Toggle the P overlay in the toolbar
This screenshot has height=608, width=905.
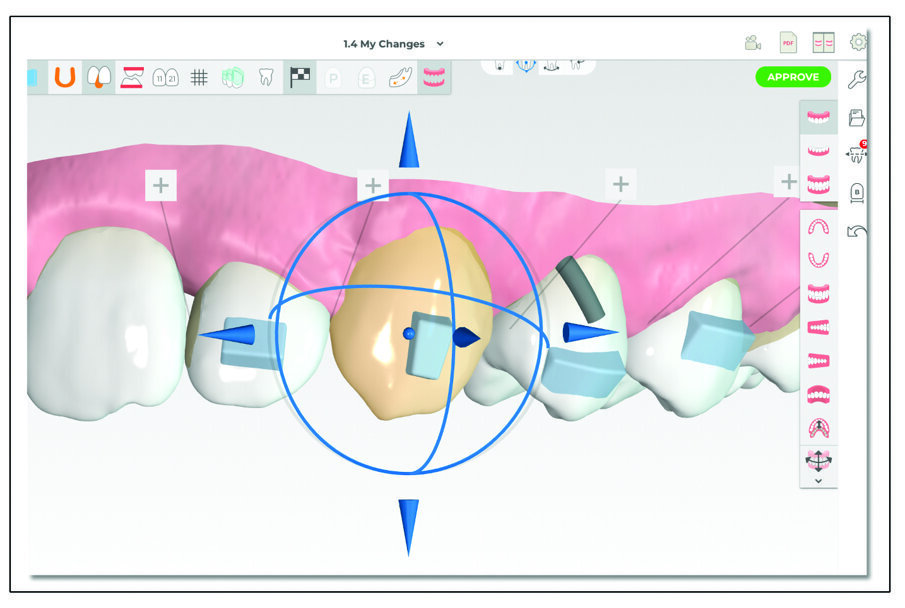point(333,75)
